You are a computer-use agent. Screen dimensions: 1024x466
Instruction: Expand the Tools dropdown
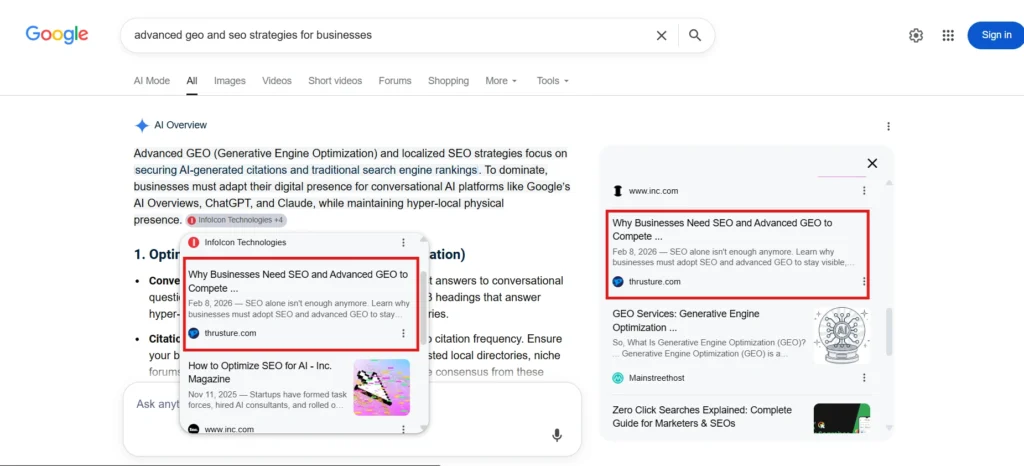pyautogui.click(x=552, y=81)
